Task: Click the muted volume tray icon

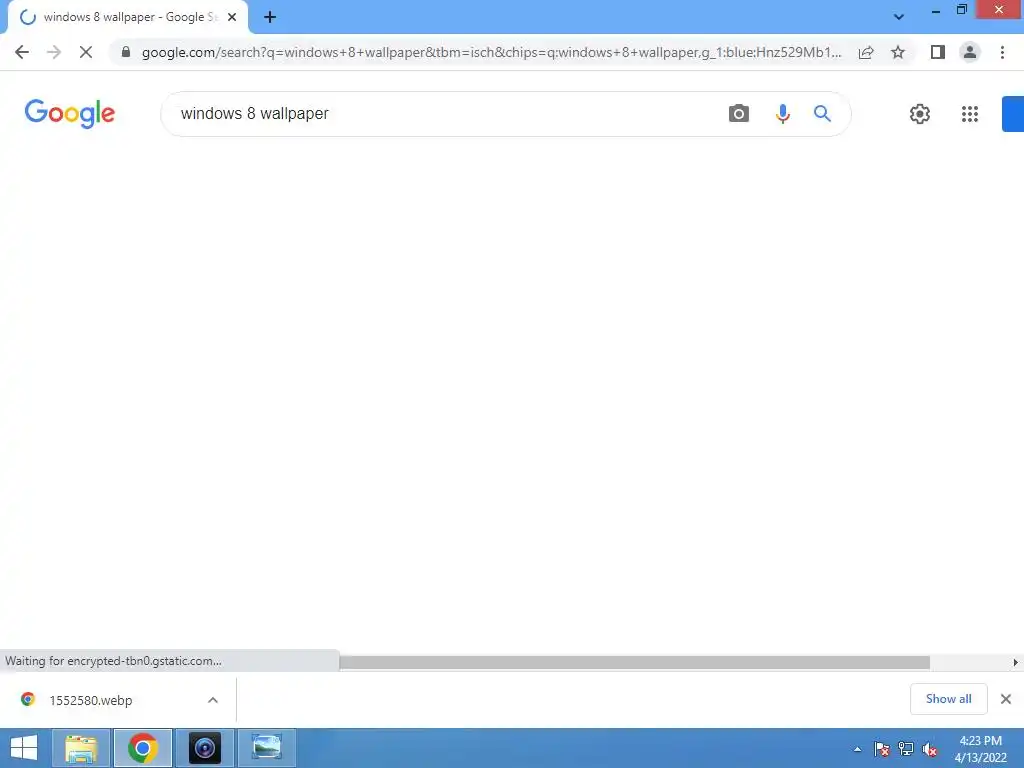Action: pyautogui.click(x=929, y=749)
